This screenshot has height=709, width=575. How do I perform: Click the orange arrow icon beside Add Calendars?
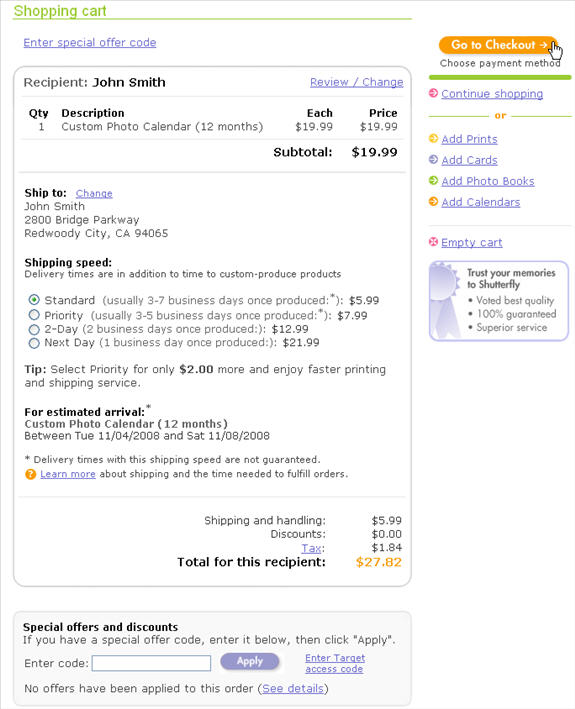click(433, 201)
